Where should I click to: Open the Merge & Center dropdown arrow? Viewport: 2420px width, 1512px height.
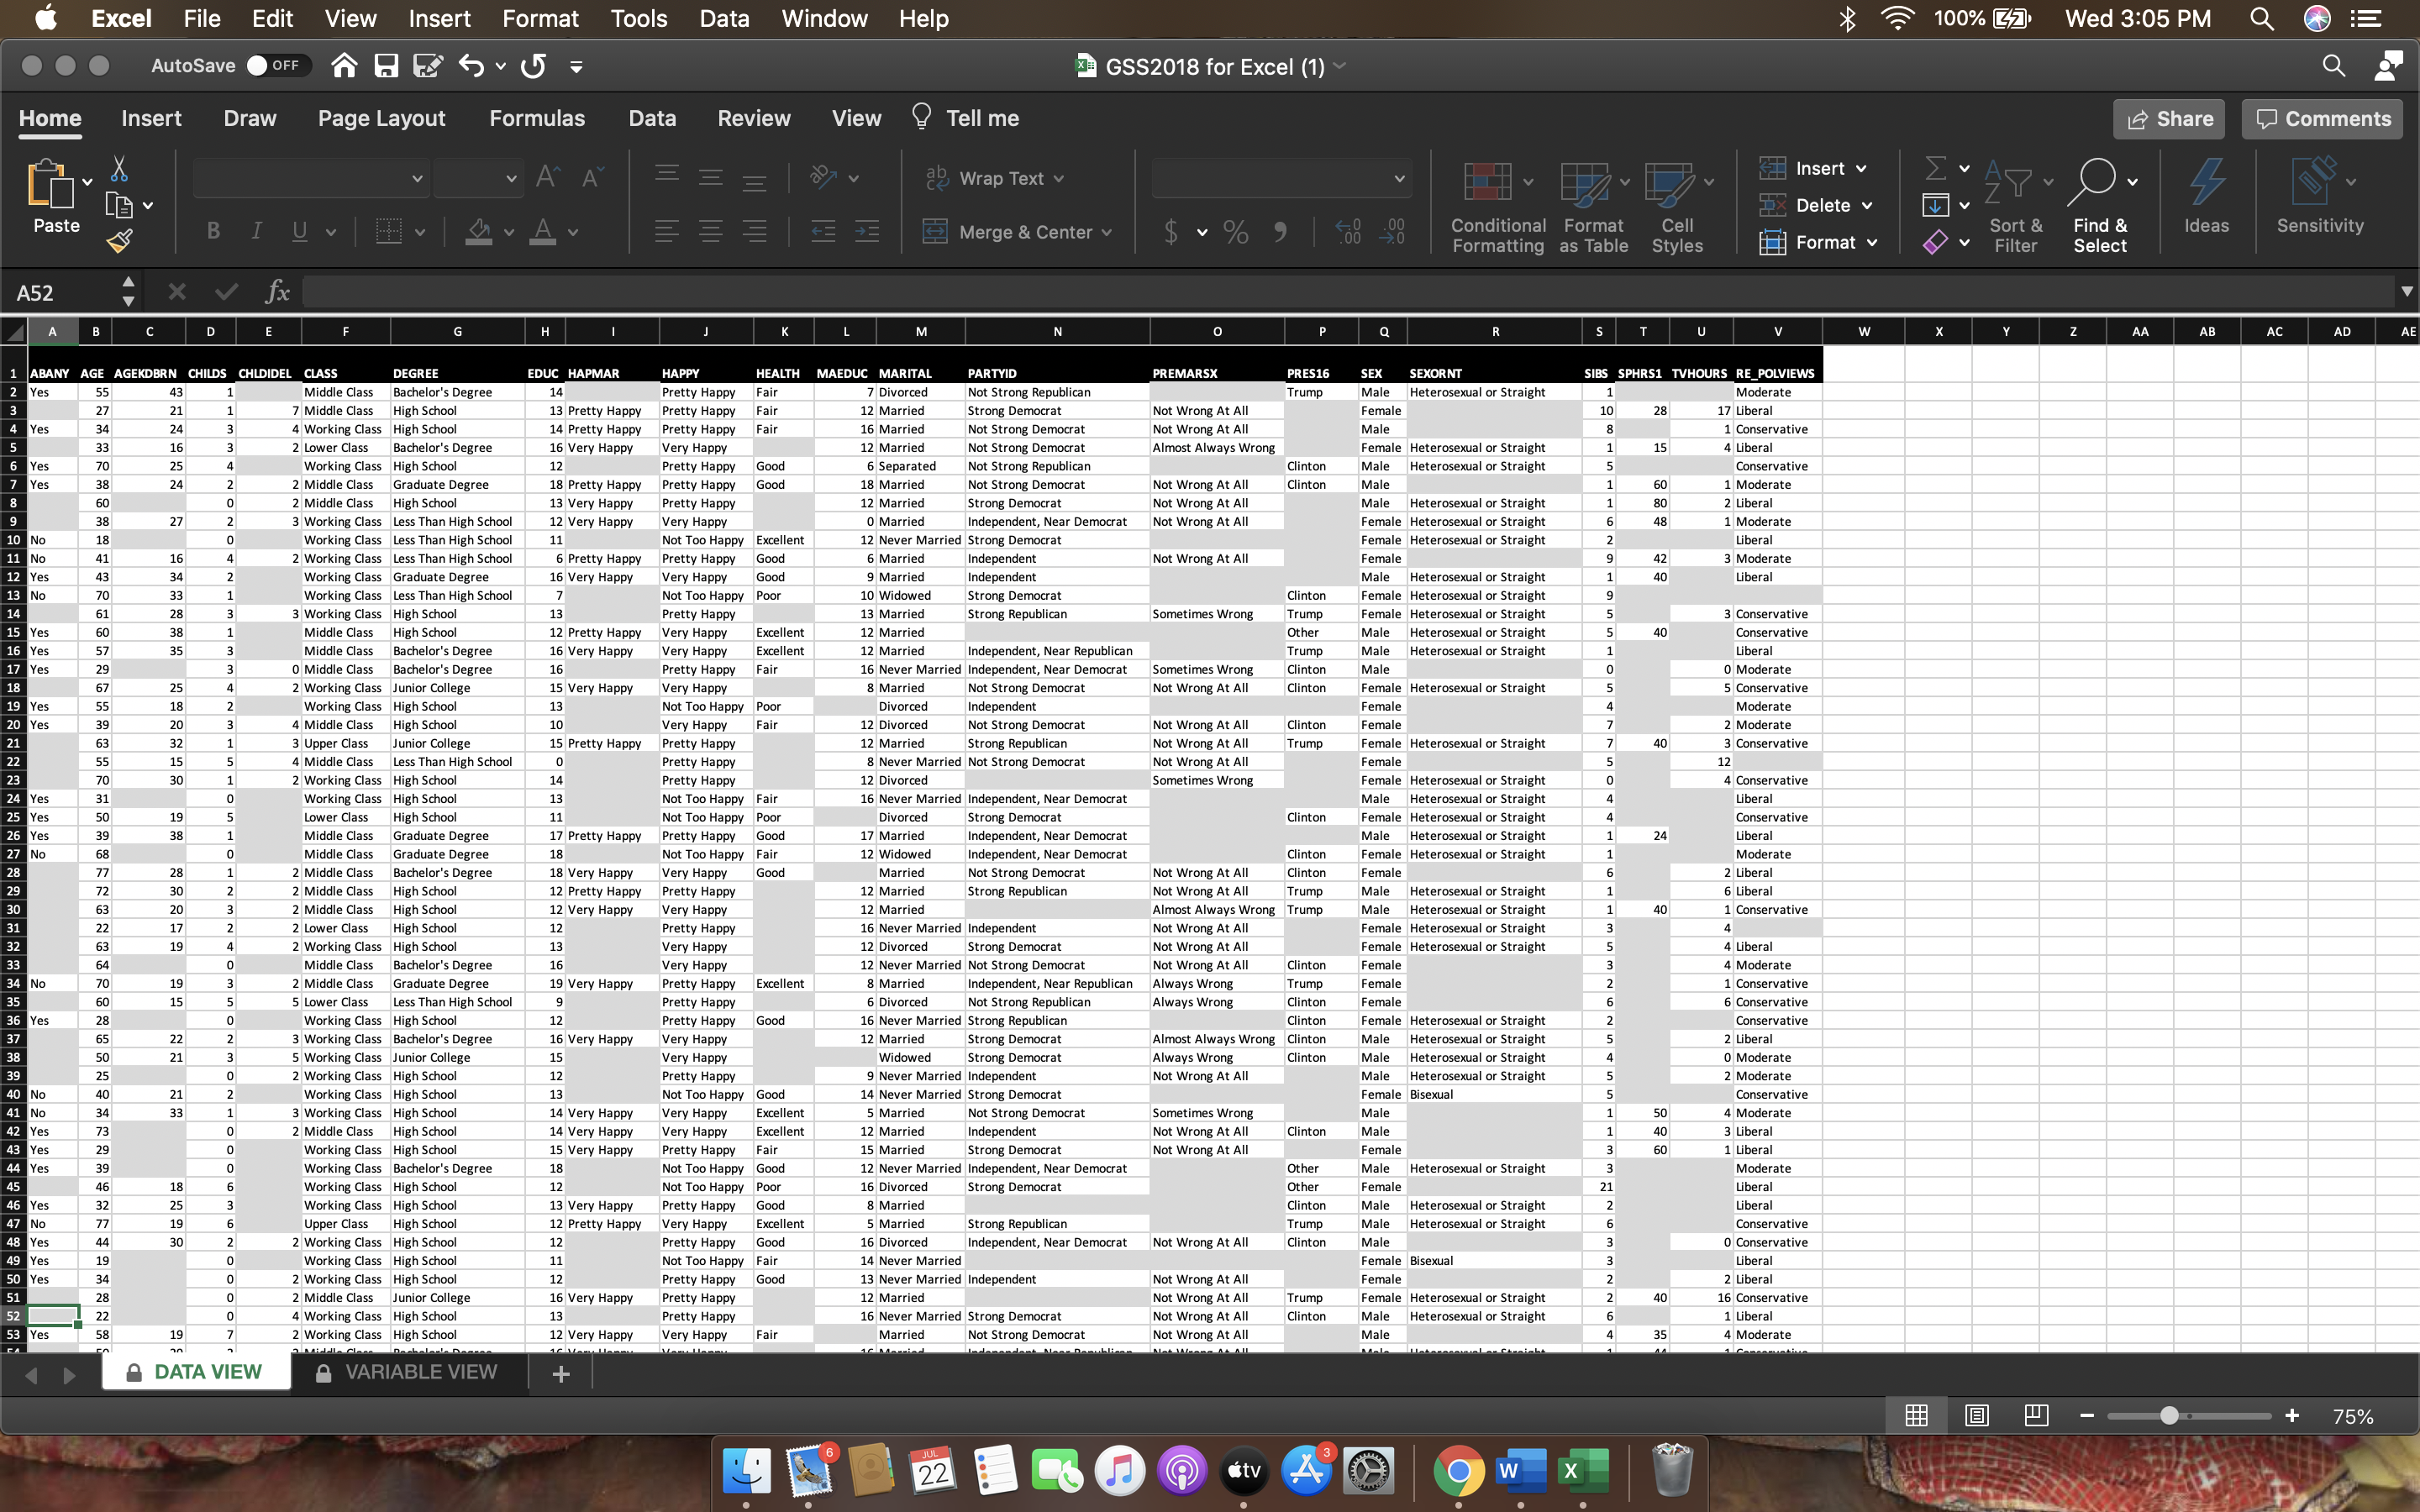[1107, 233]
